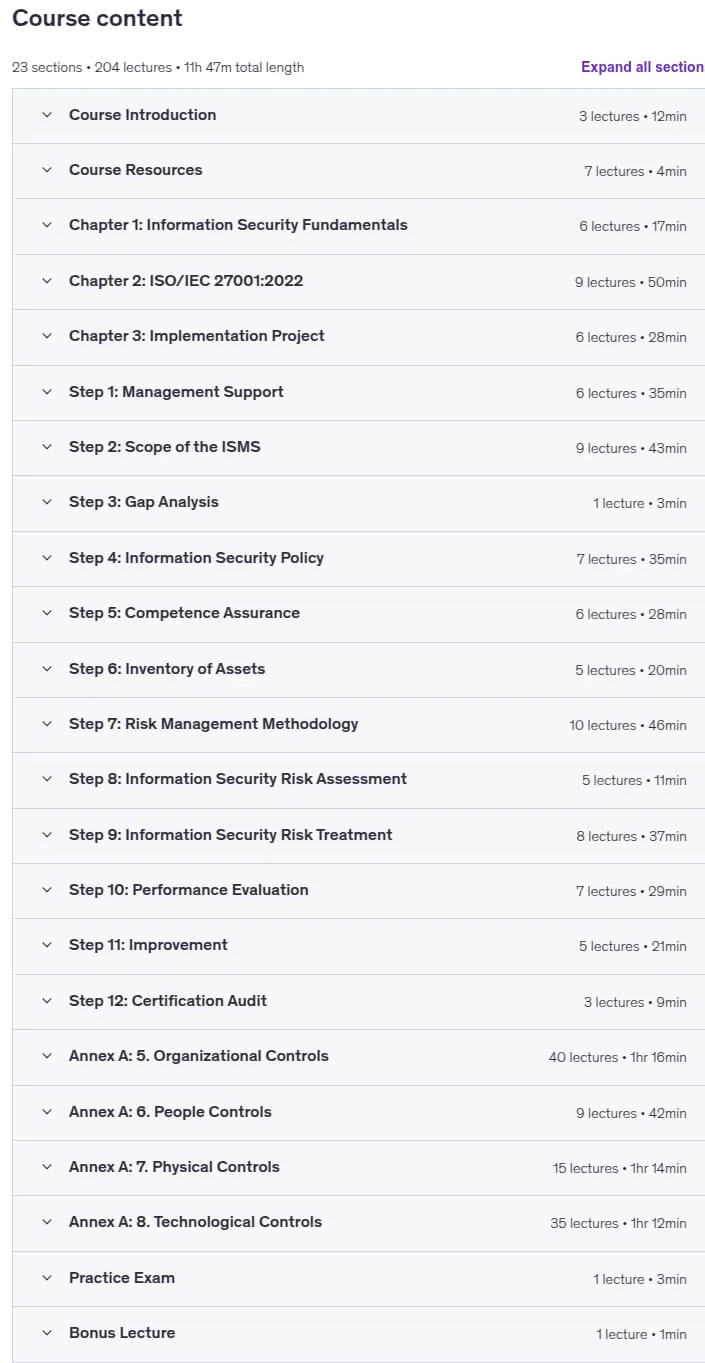Click chevron icon next to Step 11: Improvement
The image size is (705, 1363).
(x=47, y=945)
